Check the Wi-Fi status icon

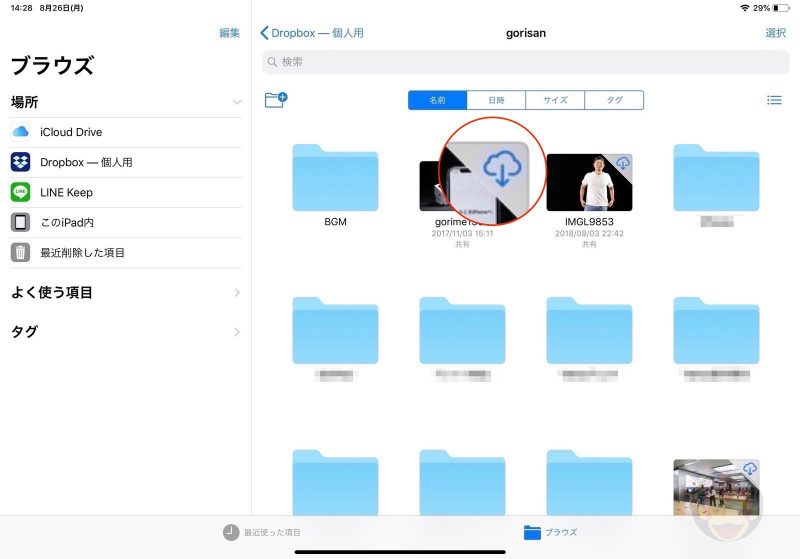click(x=745, y=8)
